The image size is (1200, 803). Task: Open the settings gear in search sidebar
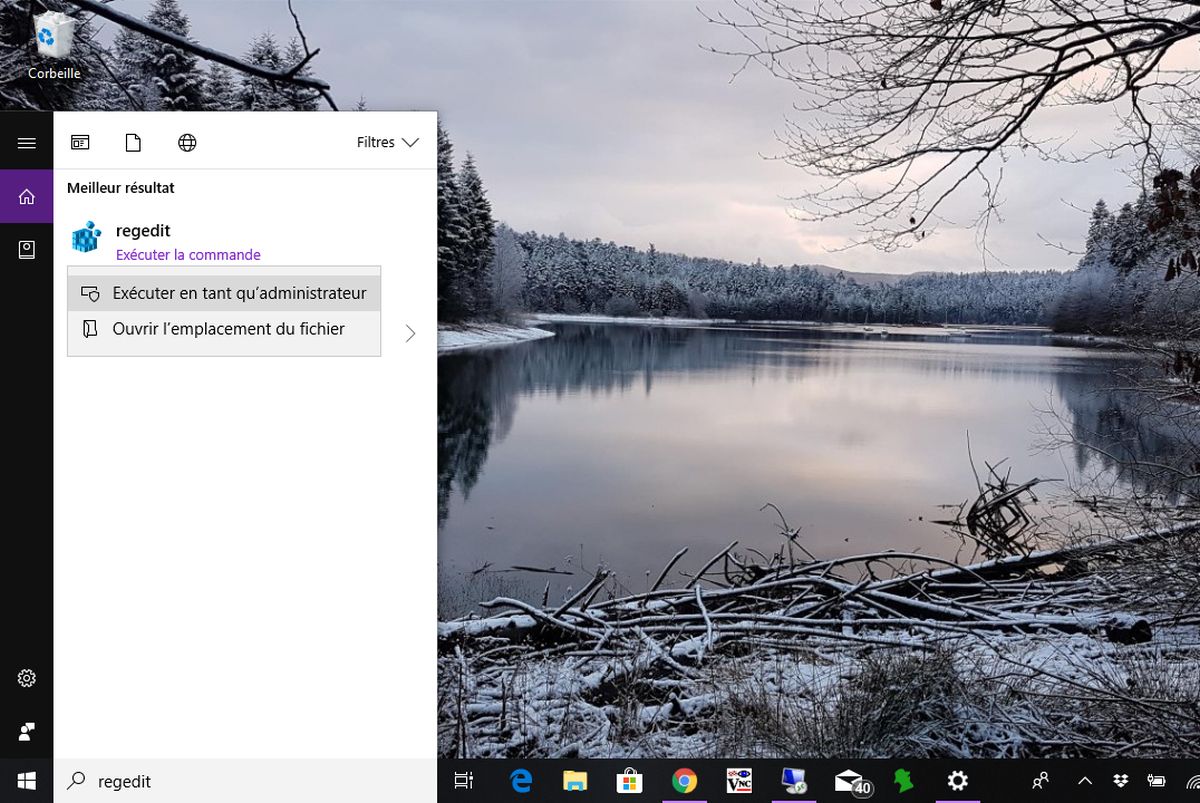(x=27, y=679)
